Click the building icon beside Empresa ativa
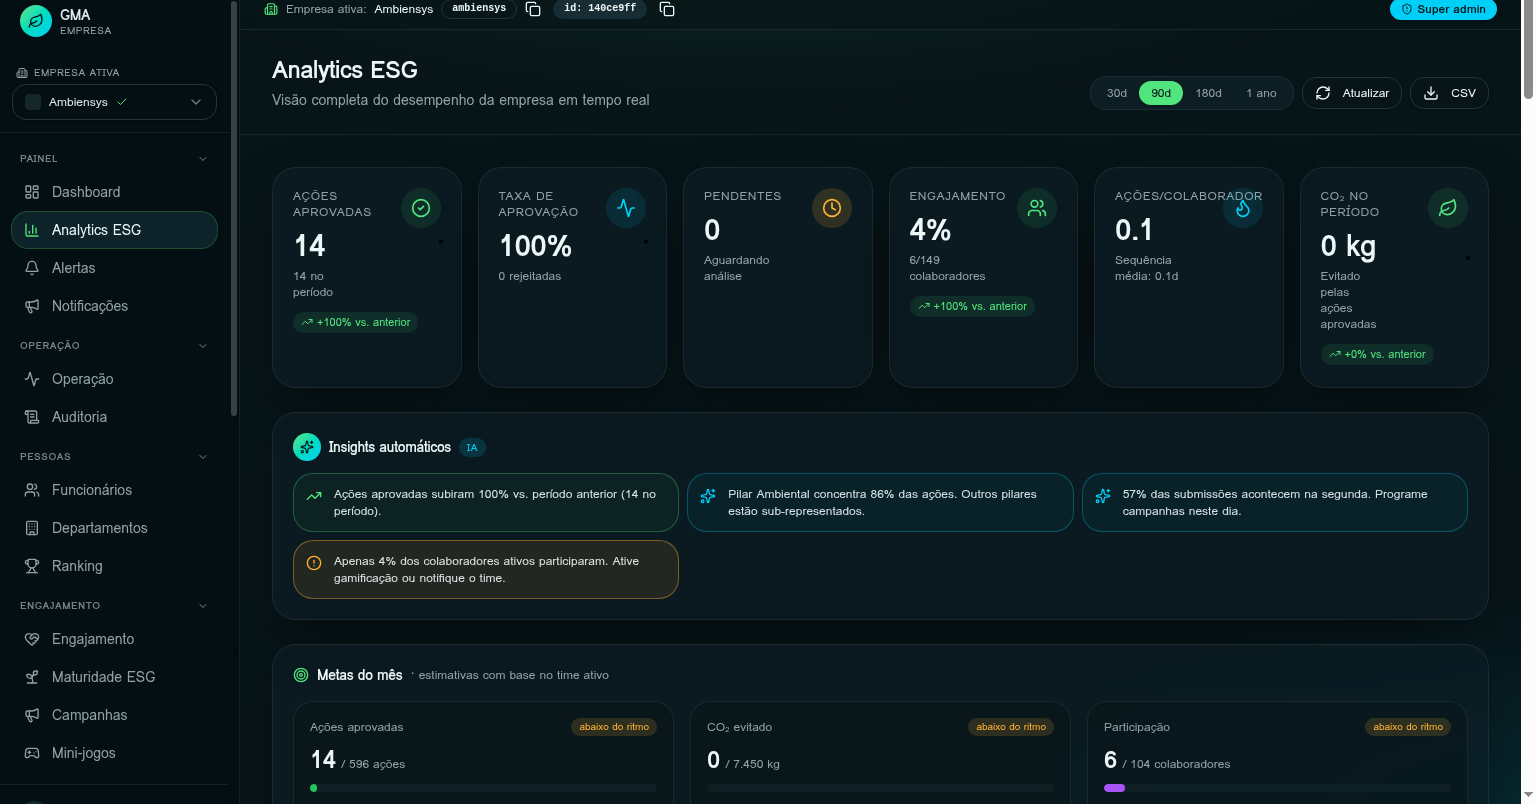The width and height of the screenshot is (1536, 804). coord(271,9)
